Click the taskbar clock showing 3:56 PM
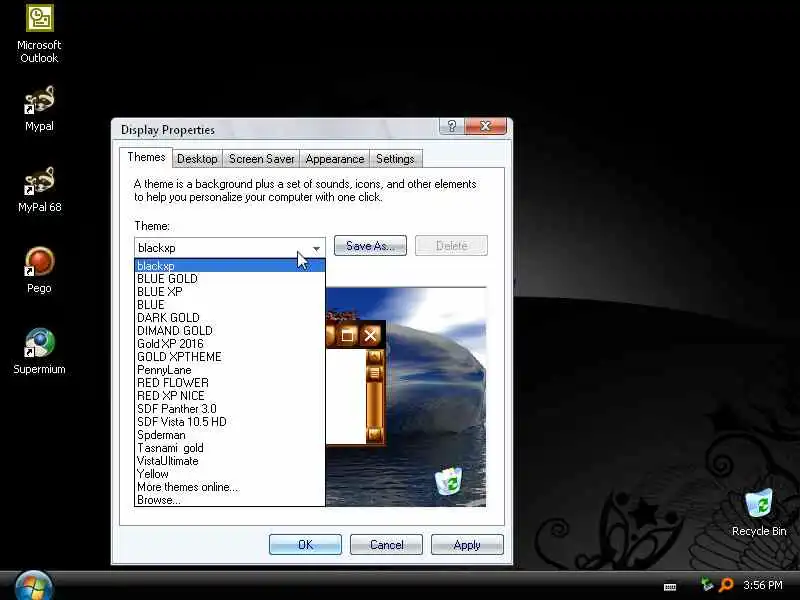This screenshot has width=800, height=600. [x=762, y=585]
